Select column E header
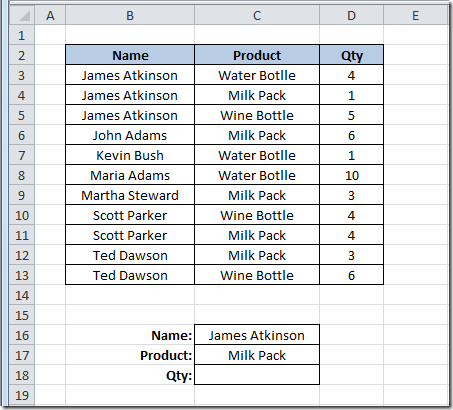The height and width of the screenshot is (410, 453). [x=415, y=16]
